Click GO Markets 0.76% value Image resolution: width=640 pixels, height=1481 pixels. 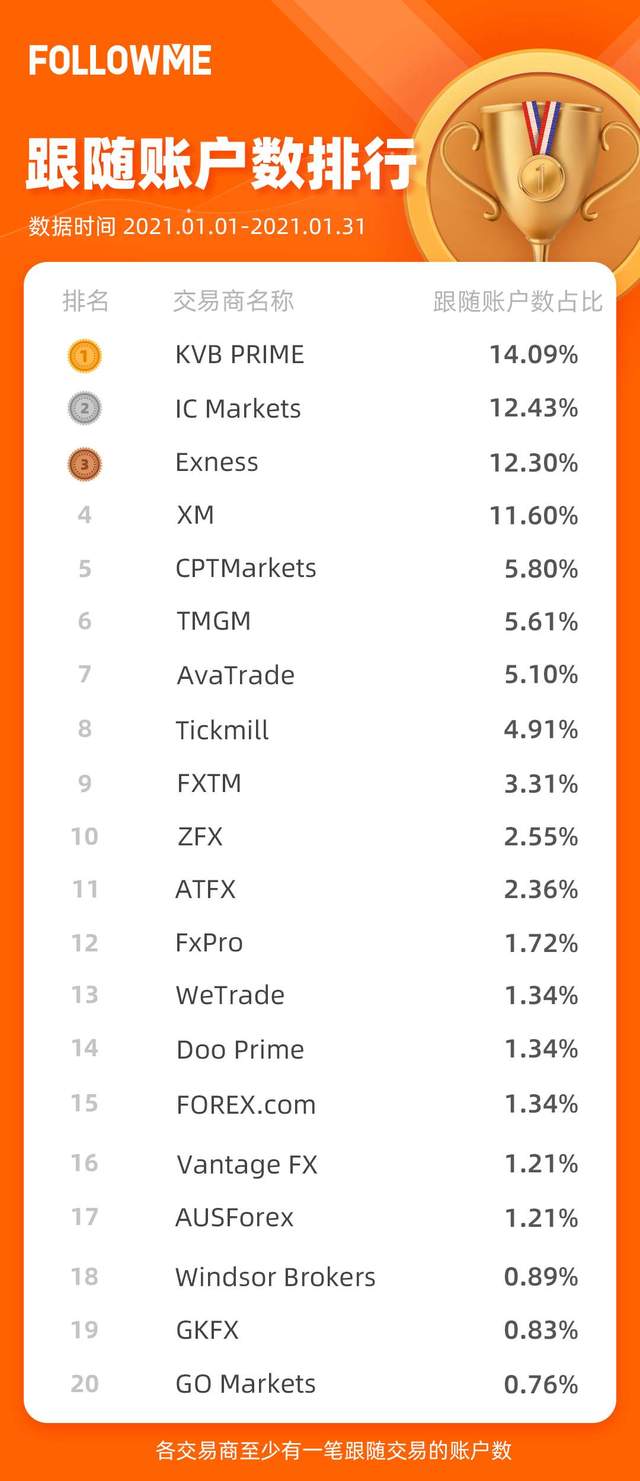pos(541,1385)
